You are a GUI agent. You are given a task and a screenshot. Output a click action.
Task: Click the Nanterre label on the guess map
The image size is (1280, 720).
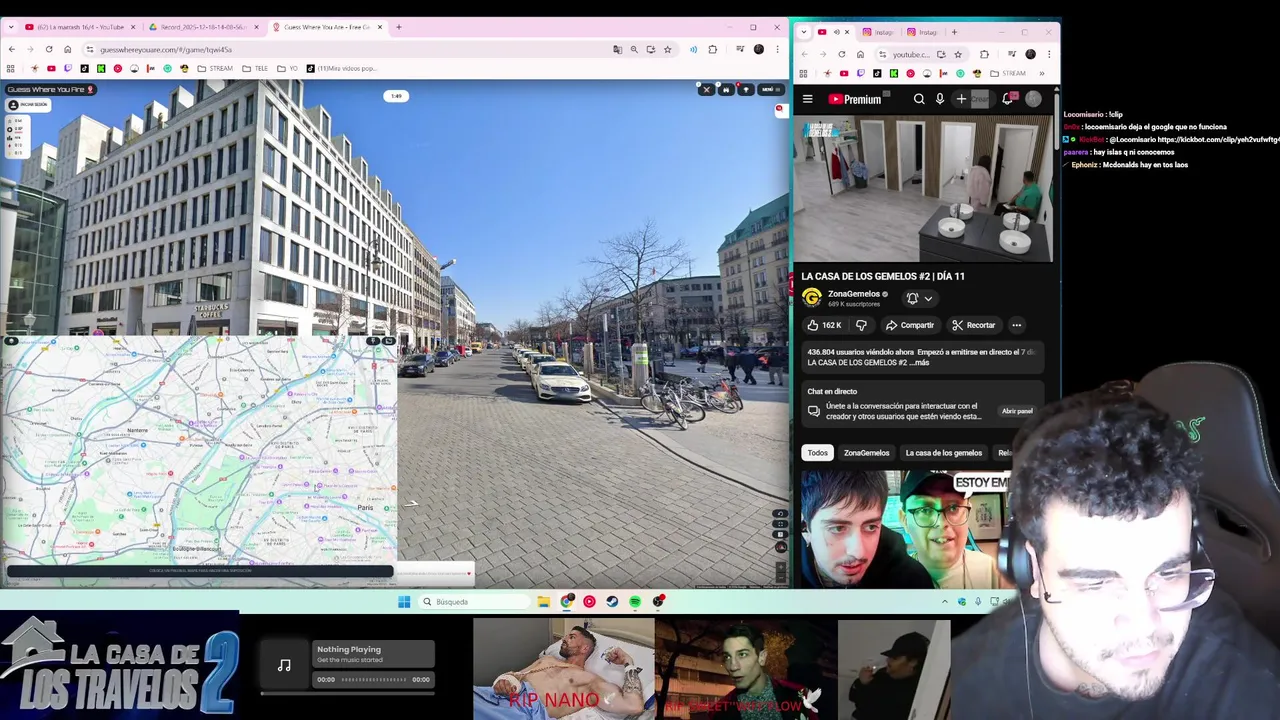tap(138, 430)
